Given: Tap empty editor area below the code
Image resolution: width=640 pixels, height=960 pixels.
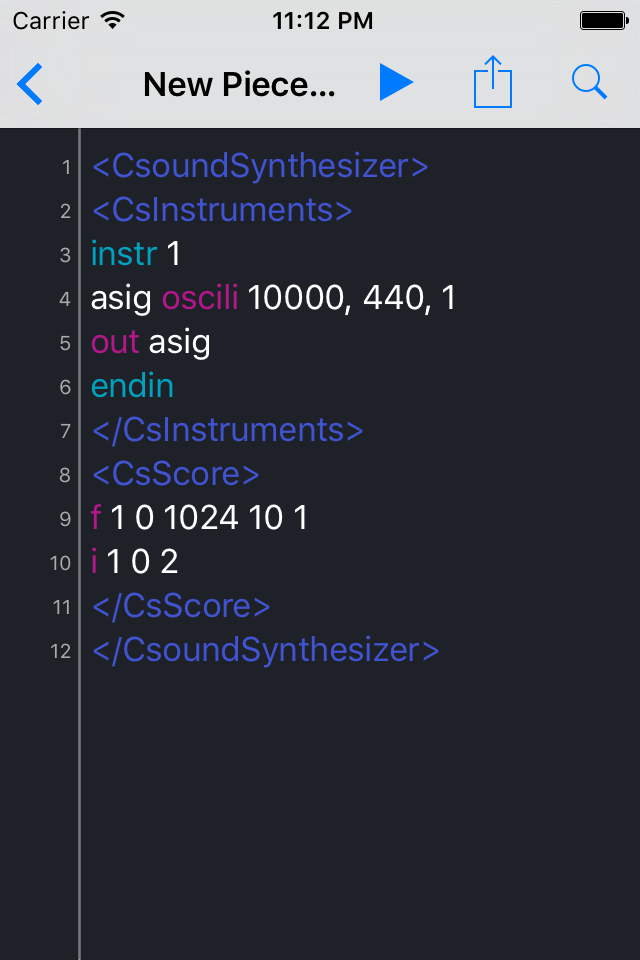Looking at the screenshot, I should click(x=360, y=814).
